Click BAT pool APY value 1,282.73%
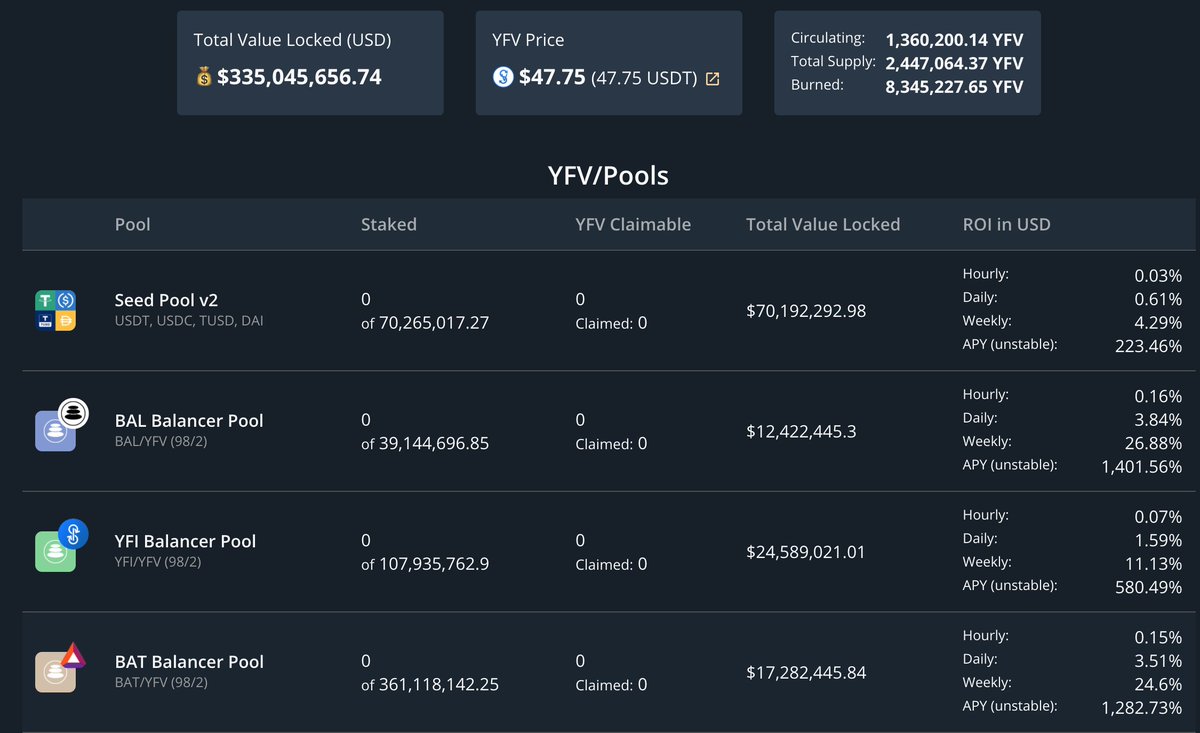This screenshot has width=1200, height=733. click(1141, 708)
